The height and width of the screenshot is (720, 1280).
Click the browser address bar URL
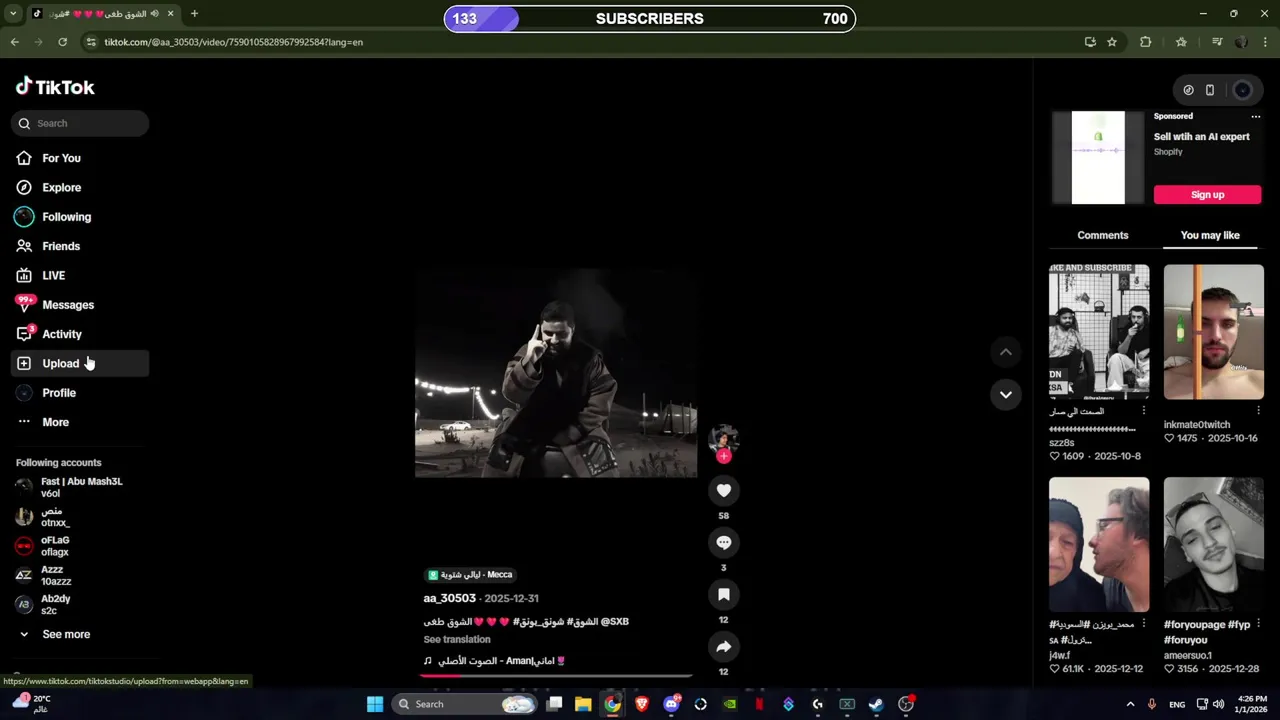coord(233,42)
